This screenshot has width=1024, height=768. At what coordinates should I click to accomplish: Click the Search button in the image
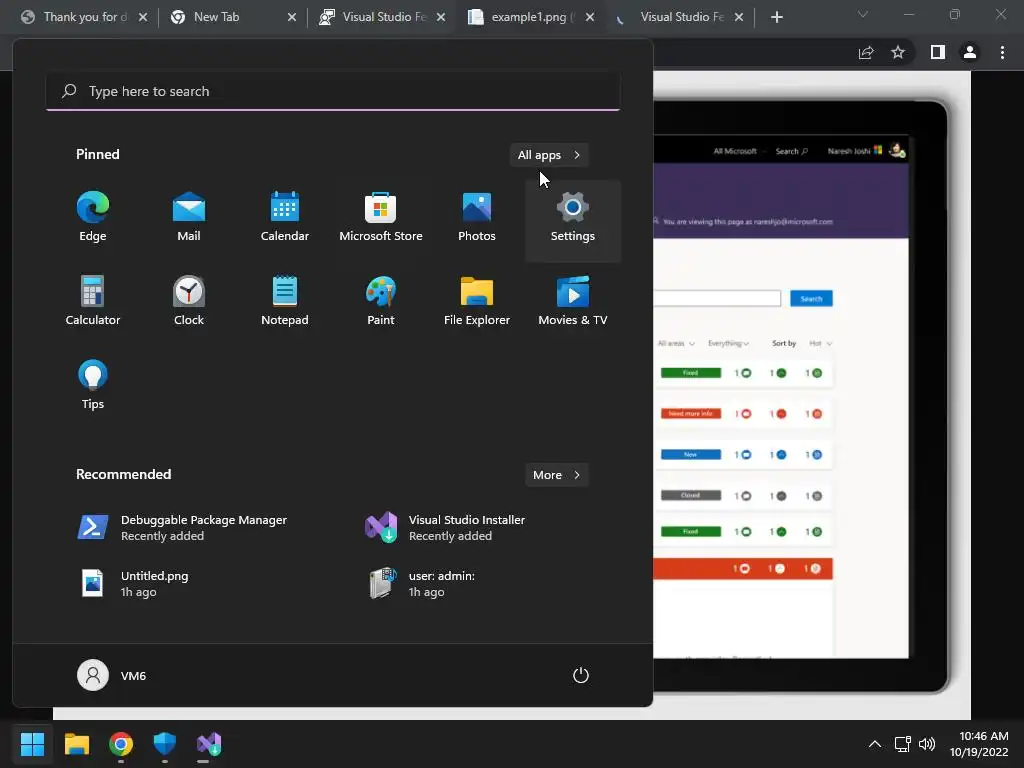[811, 298]
